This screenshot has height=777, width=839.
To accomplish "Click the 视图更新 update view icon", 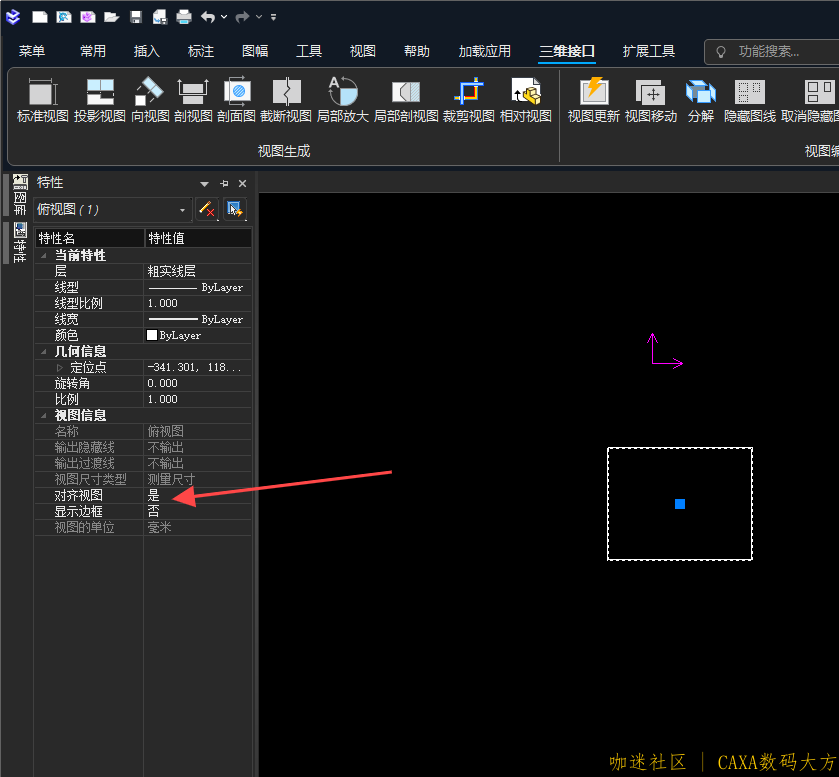I will click(594, 99).
